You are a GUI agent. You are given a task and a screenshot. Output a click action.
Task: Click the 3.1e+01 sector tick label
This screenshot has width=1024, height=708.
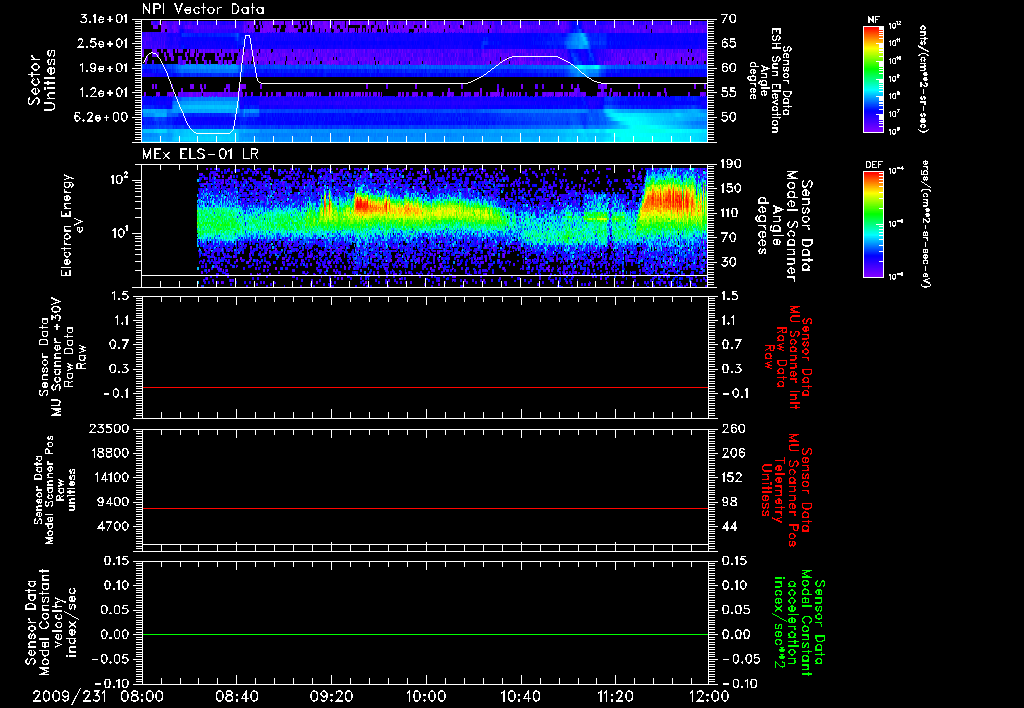coord(104,19)
